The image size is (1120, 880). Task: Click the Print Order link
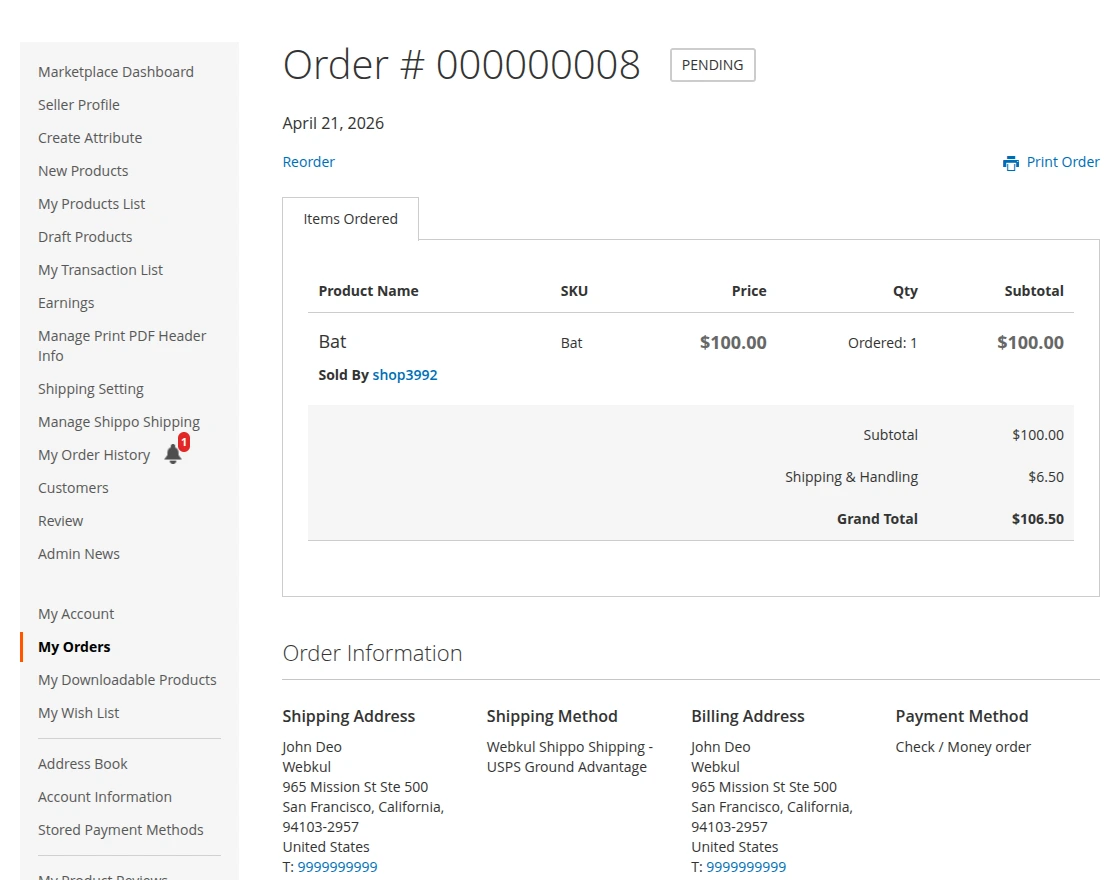click(1063, 162)
